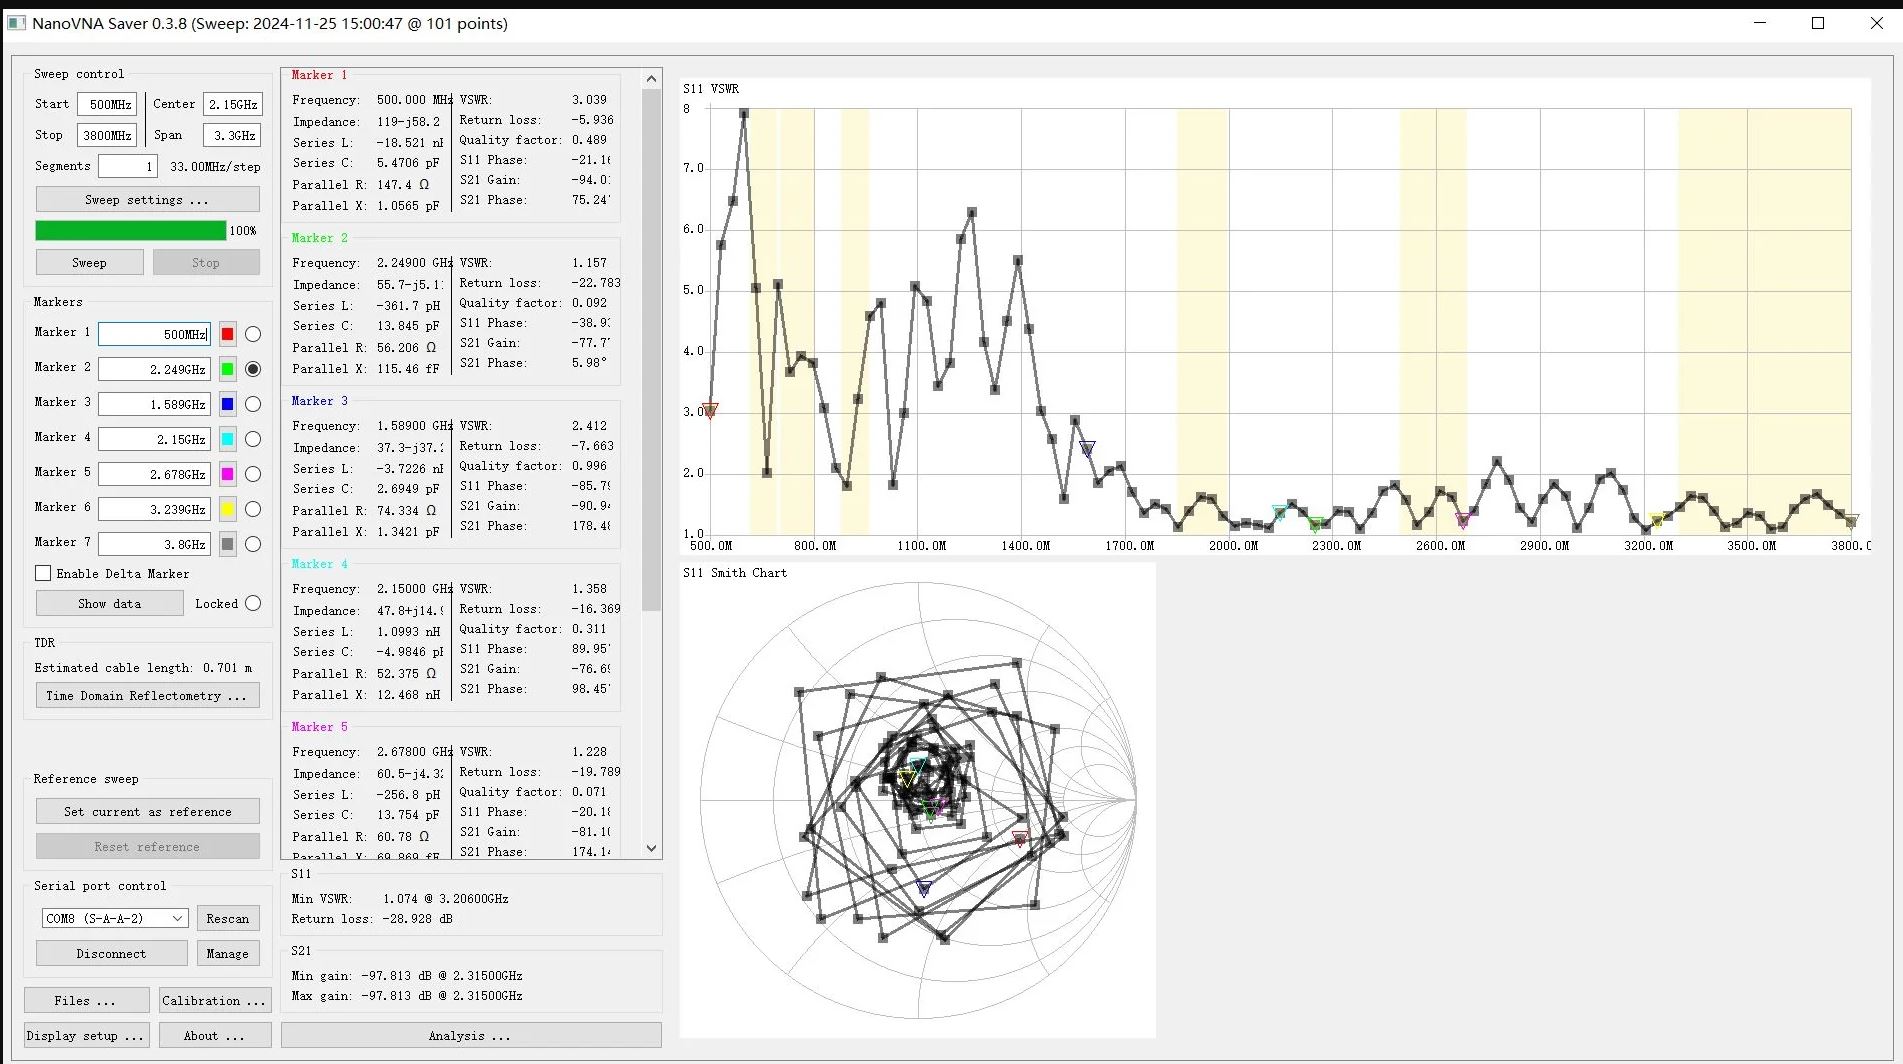Click the red Marker 1 color swatch
Viewport: 1903px width, 1064px height.
[228, 334]
